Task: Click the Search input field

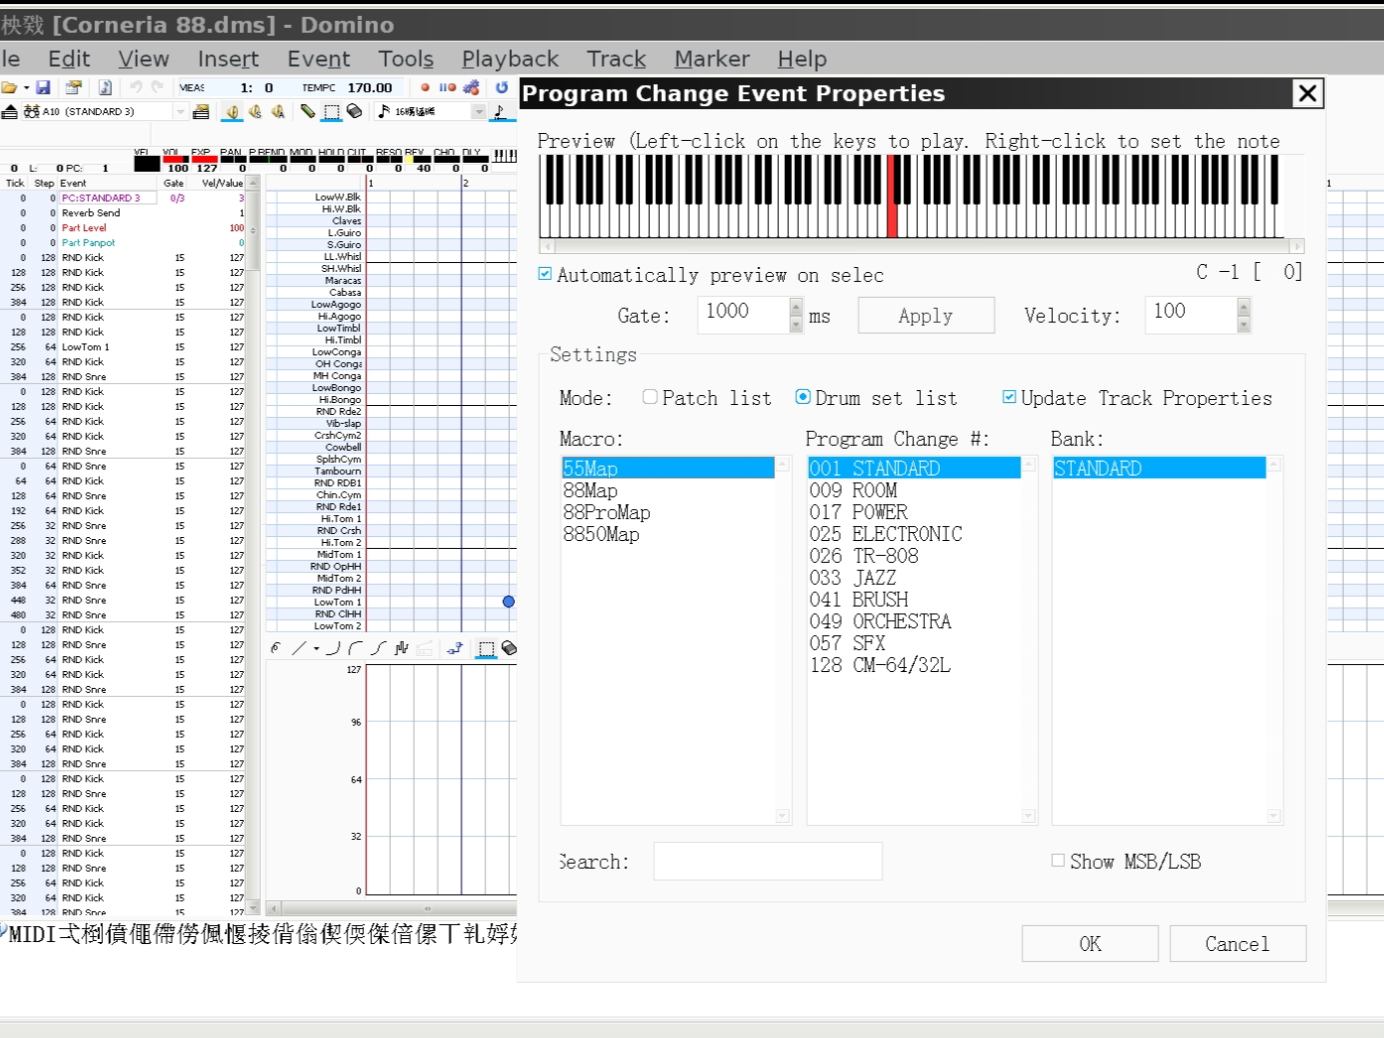Action: [x=768, y=861]
